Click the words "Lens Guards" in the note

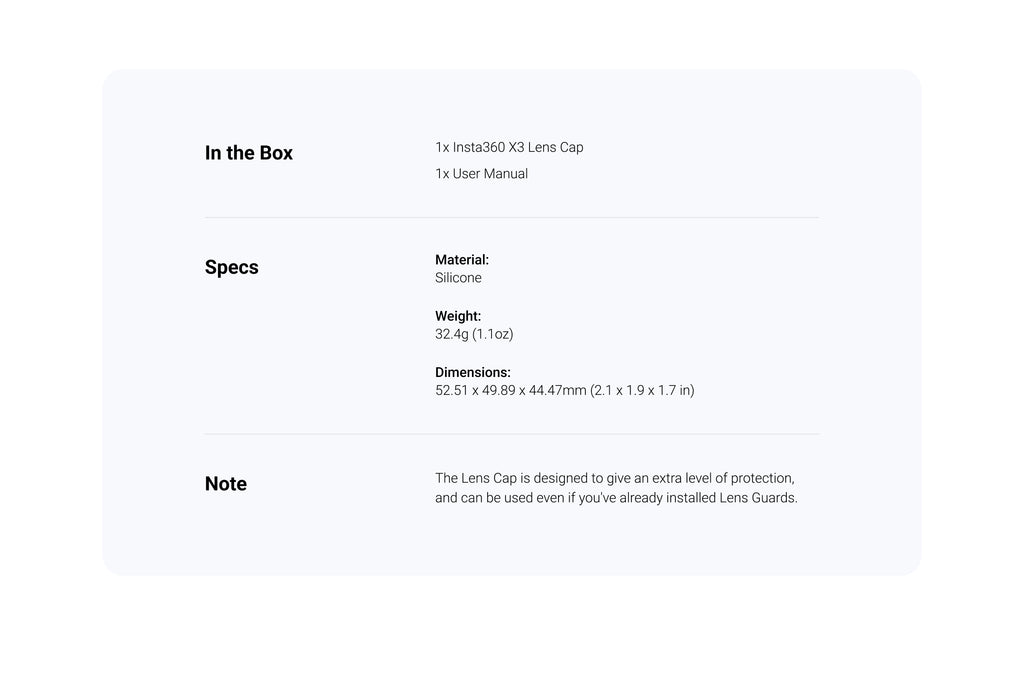pyautogui.click(x=757, y=498)
